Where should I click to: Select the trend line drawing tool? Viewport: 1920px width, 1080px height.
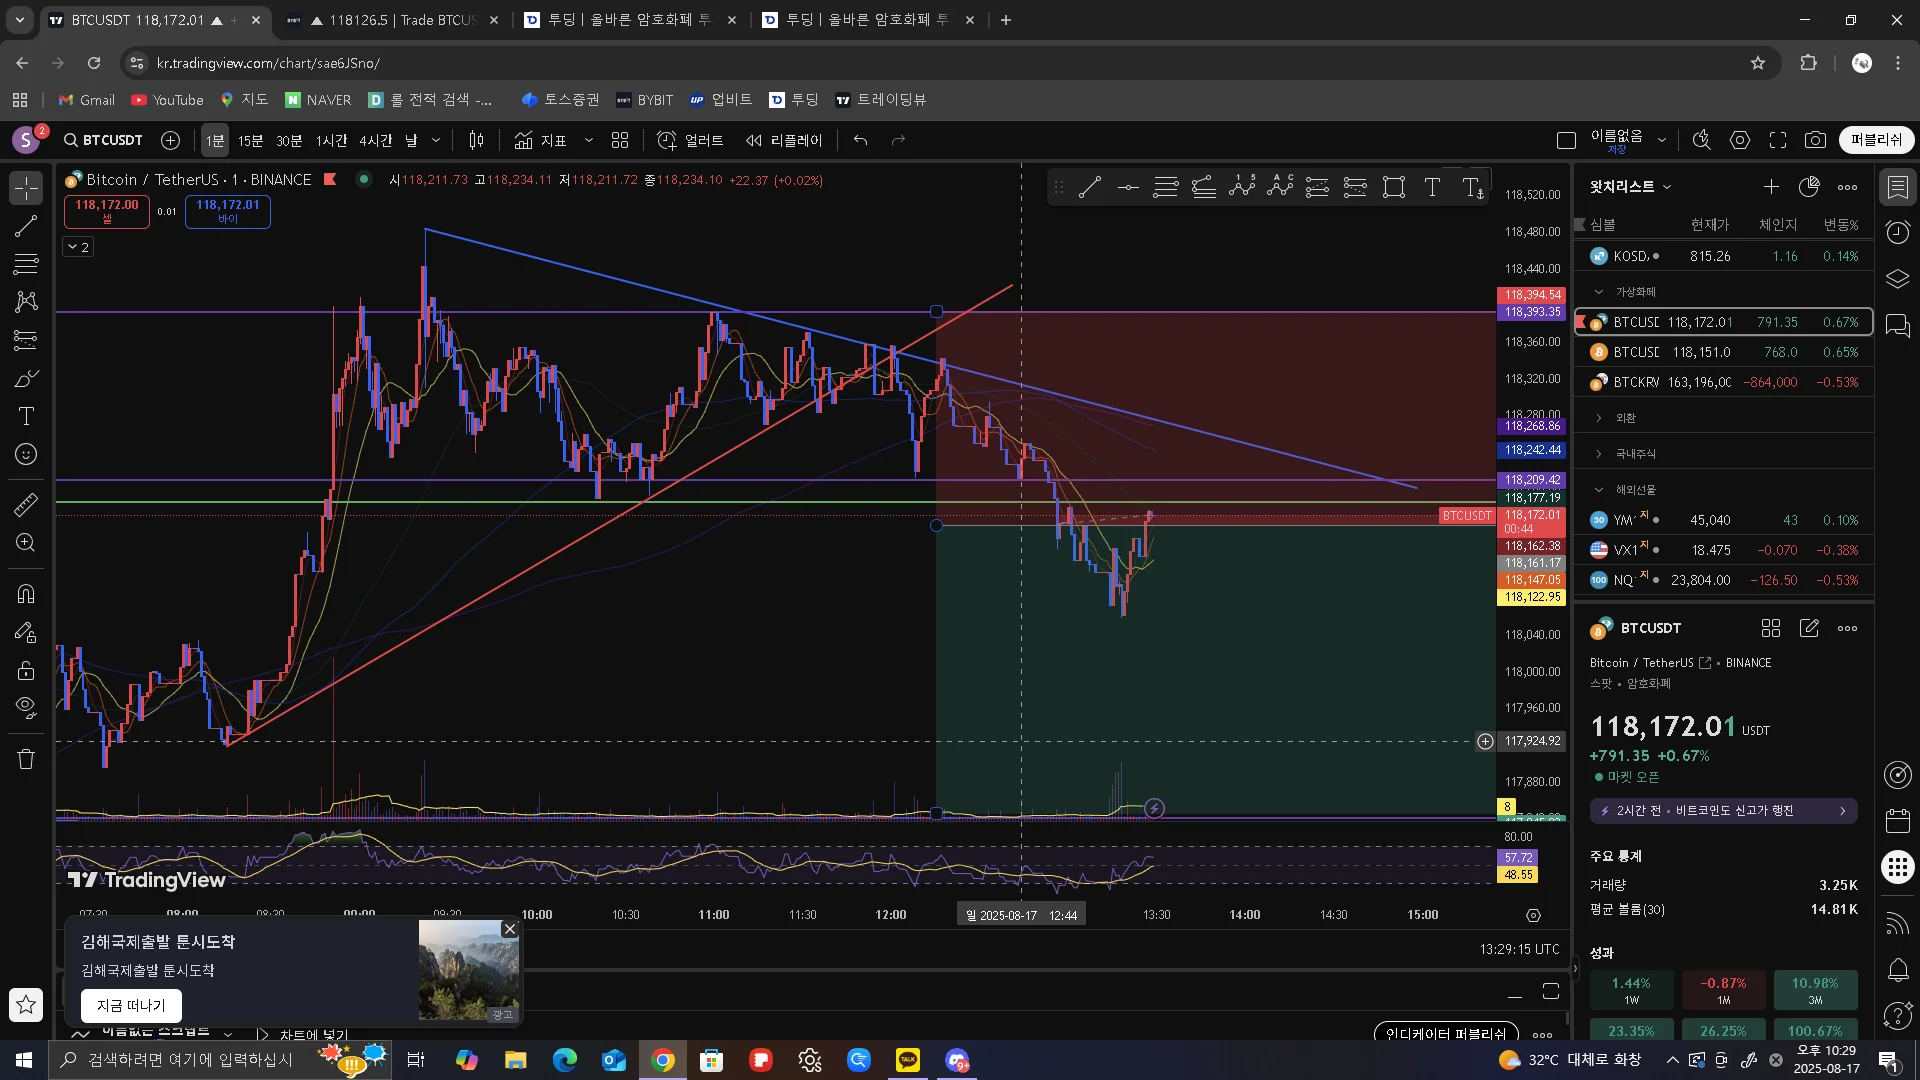click(26, 226)
